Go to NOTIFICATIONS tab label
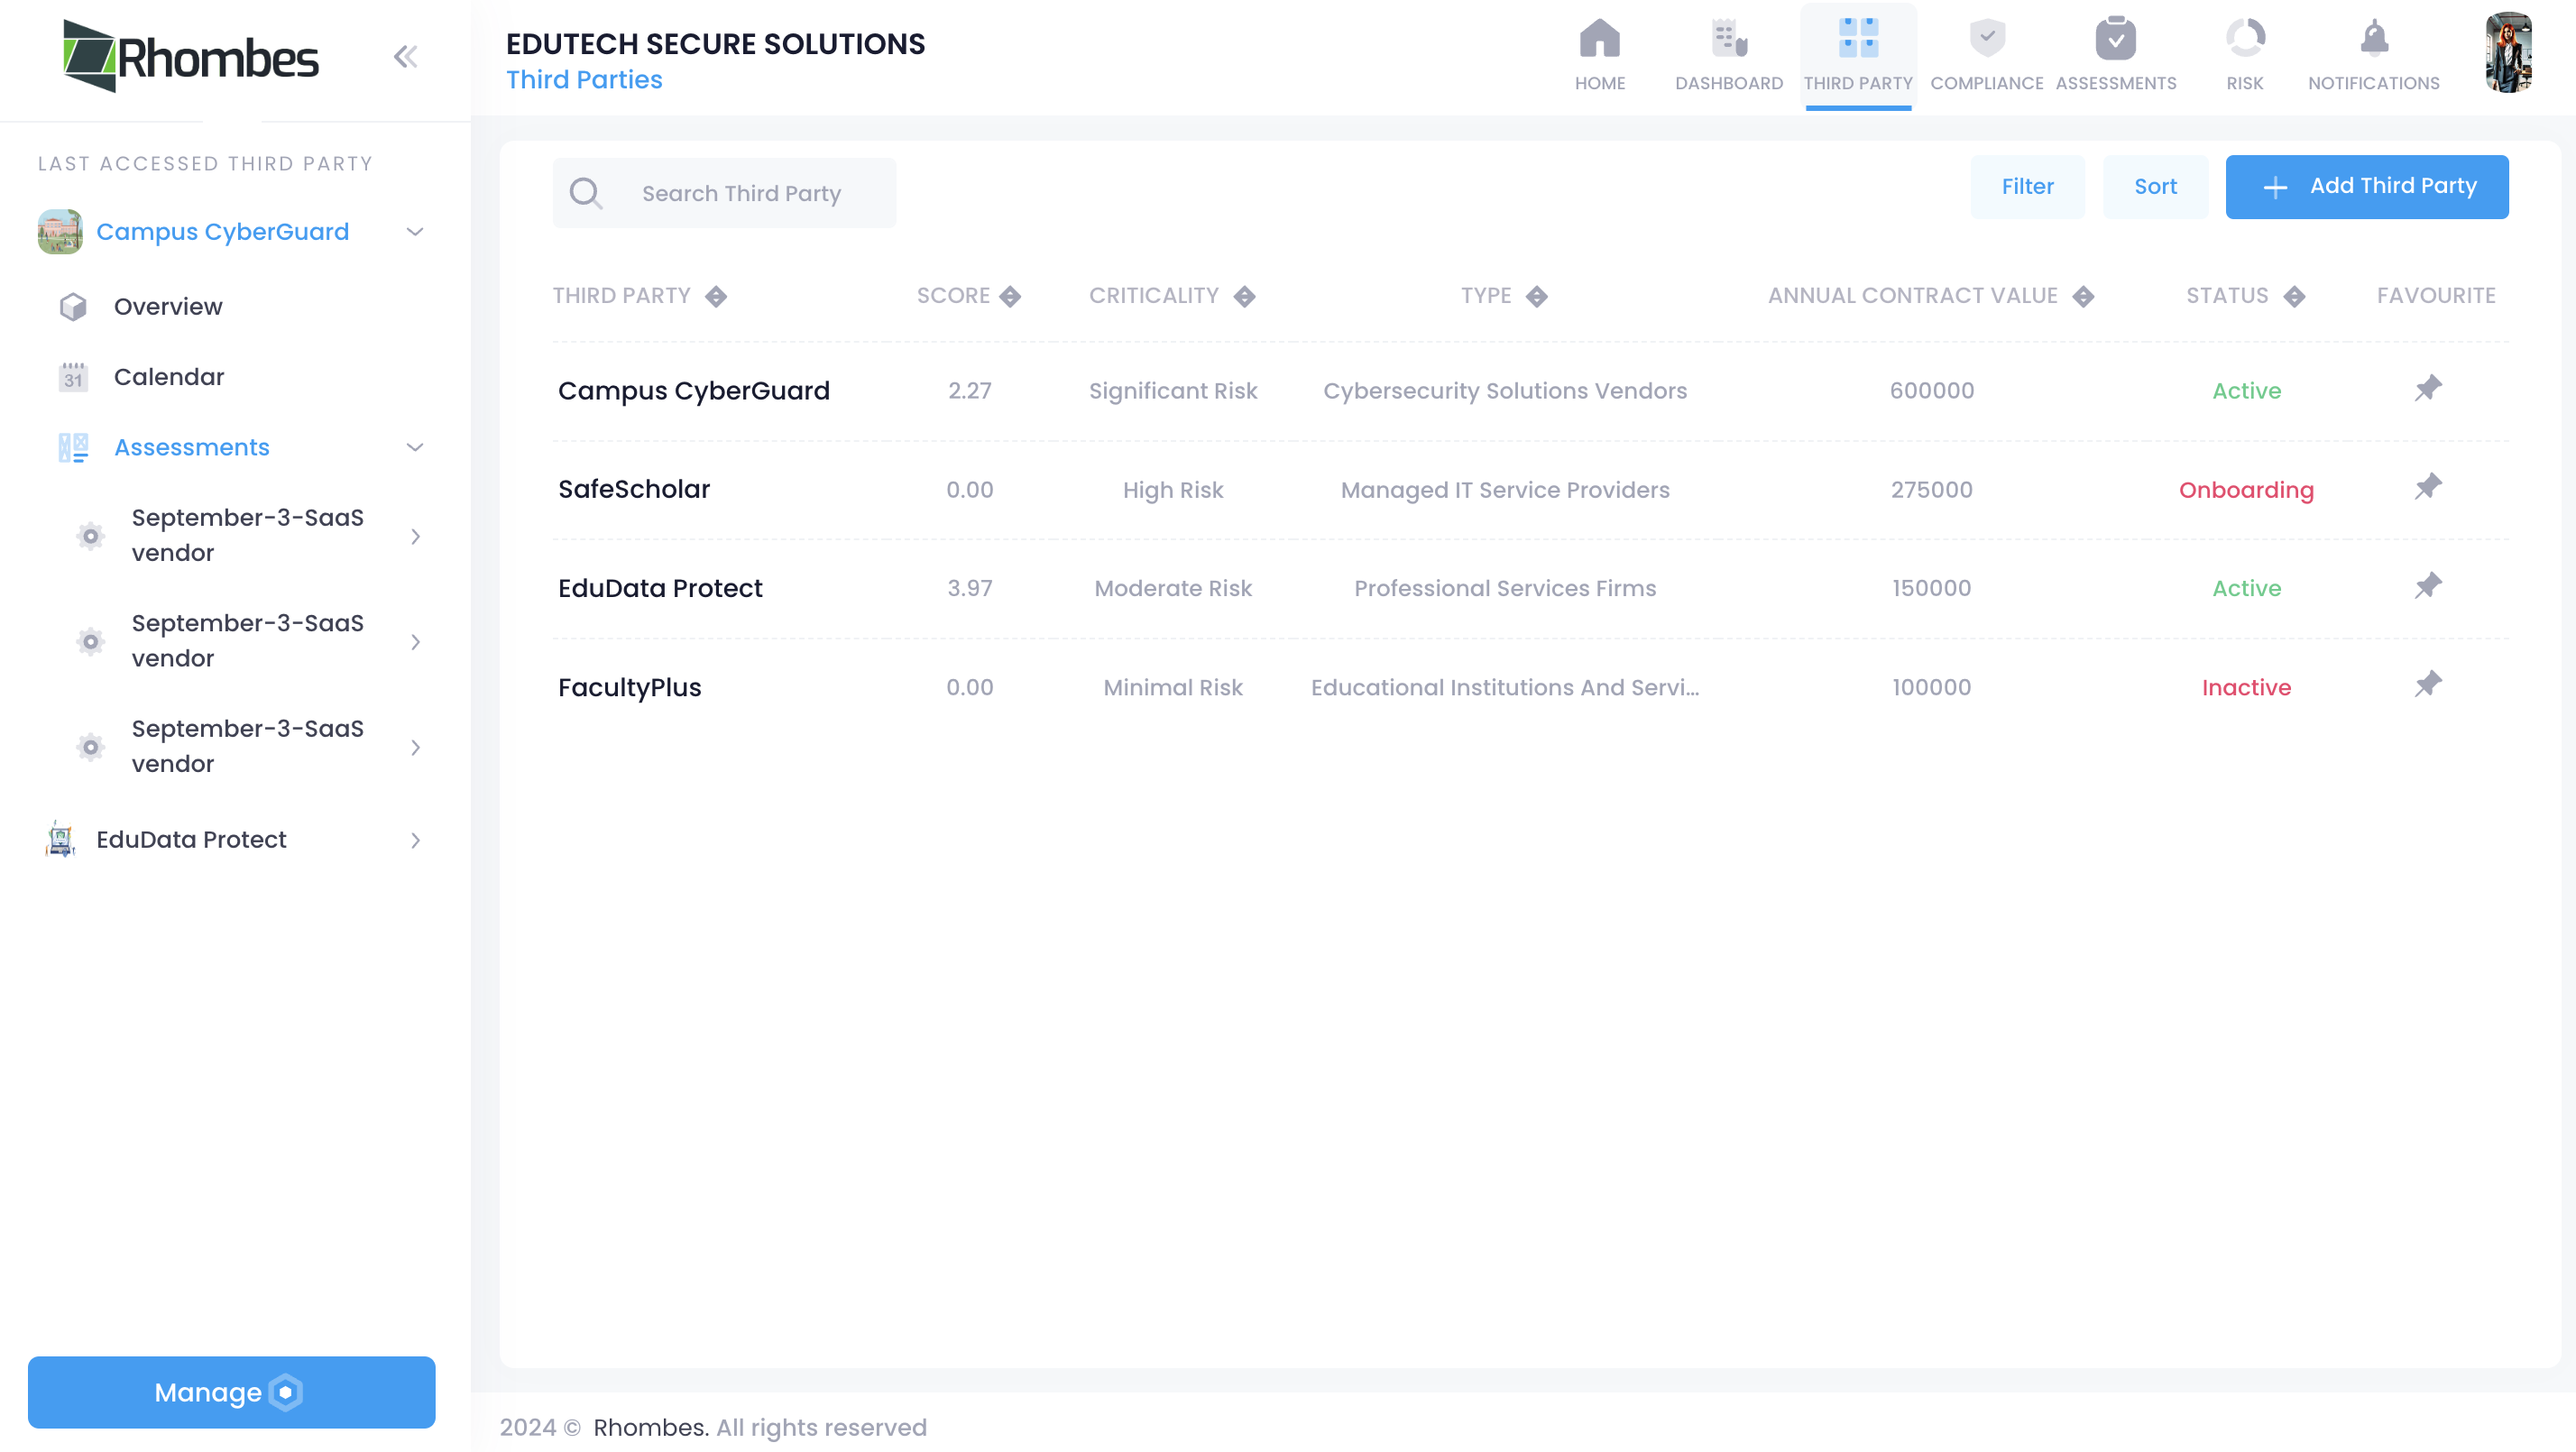The width and height of the screenshot is (2576, 1452). coord(2373,83)
